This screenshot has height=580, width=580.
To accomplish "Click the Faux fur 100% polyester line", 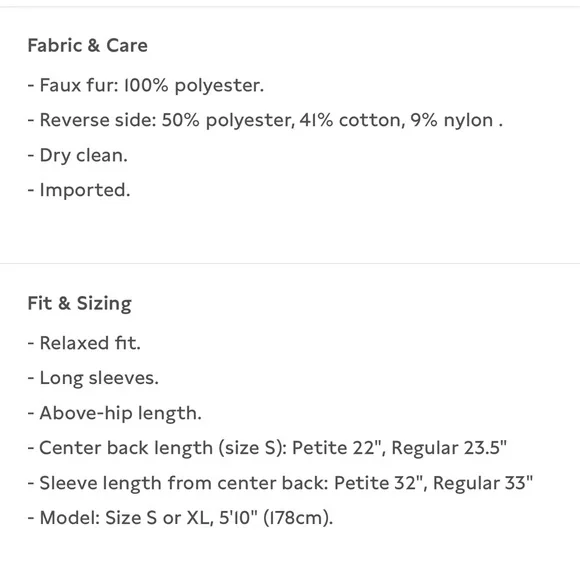I will point(146,85).
